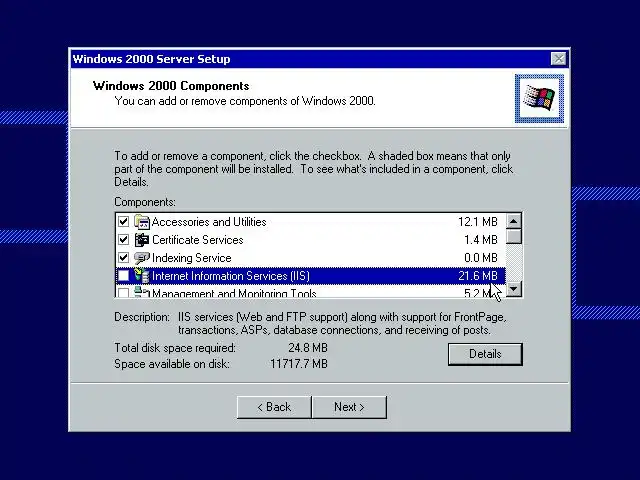
Task: Click the 1.4 MB size value
Action: (x=480, y=240)
